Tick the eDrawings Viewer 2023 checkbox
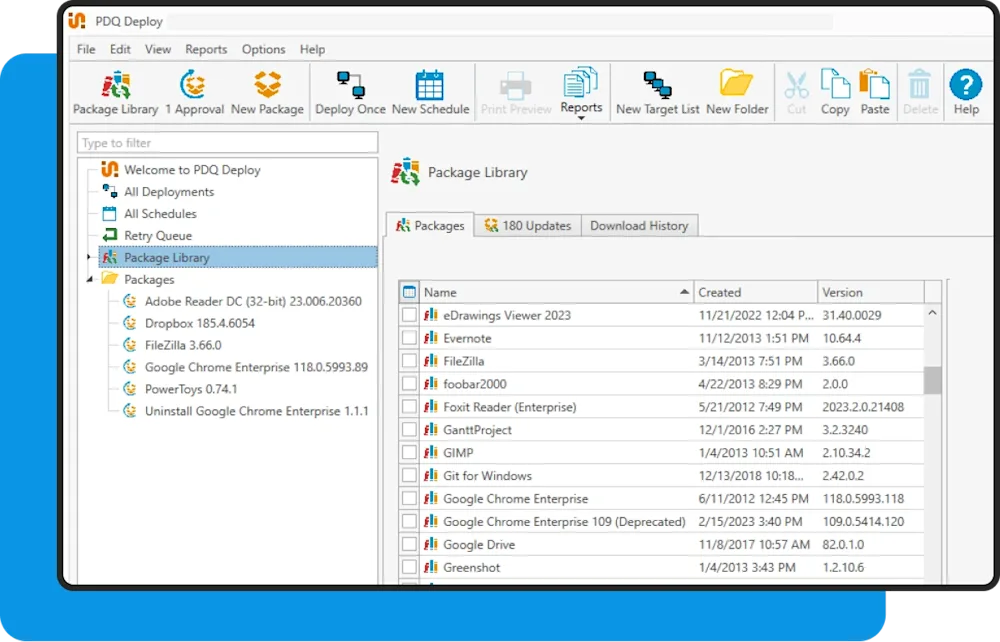The height and width of the screenshot is (642, 1000). [x=409, y=315]
